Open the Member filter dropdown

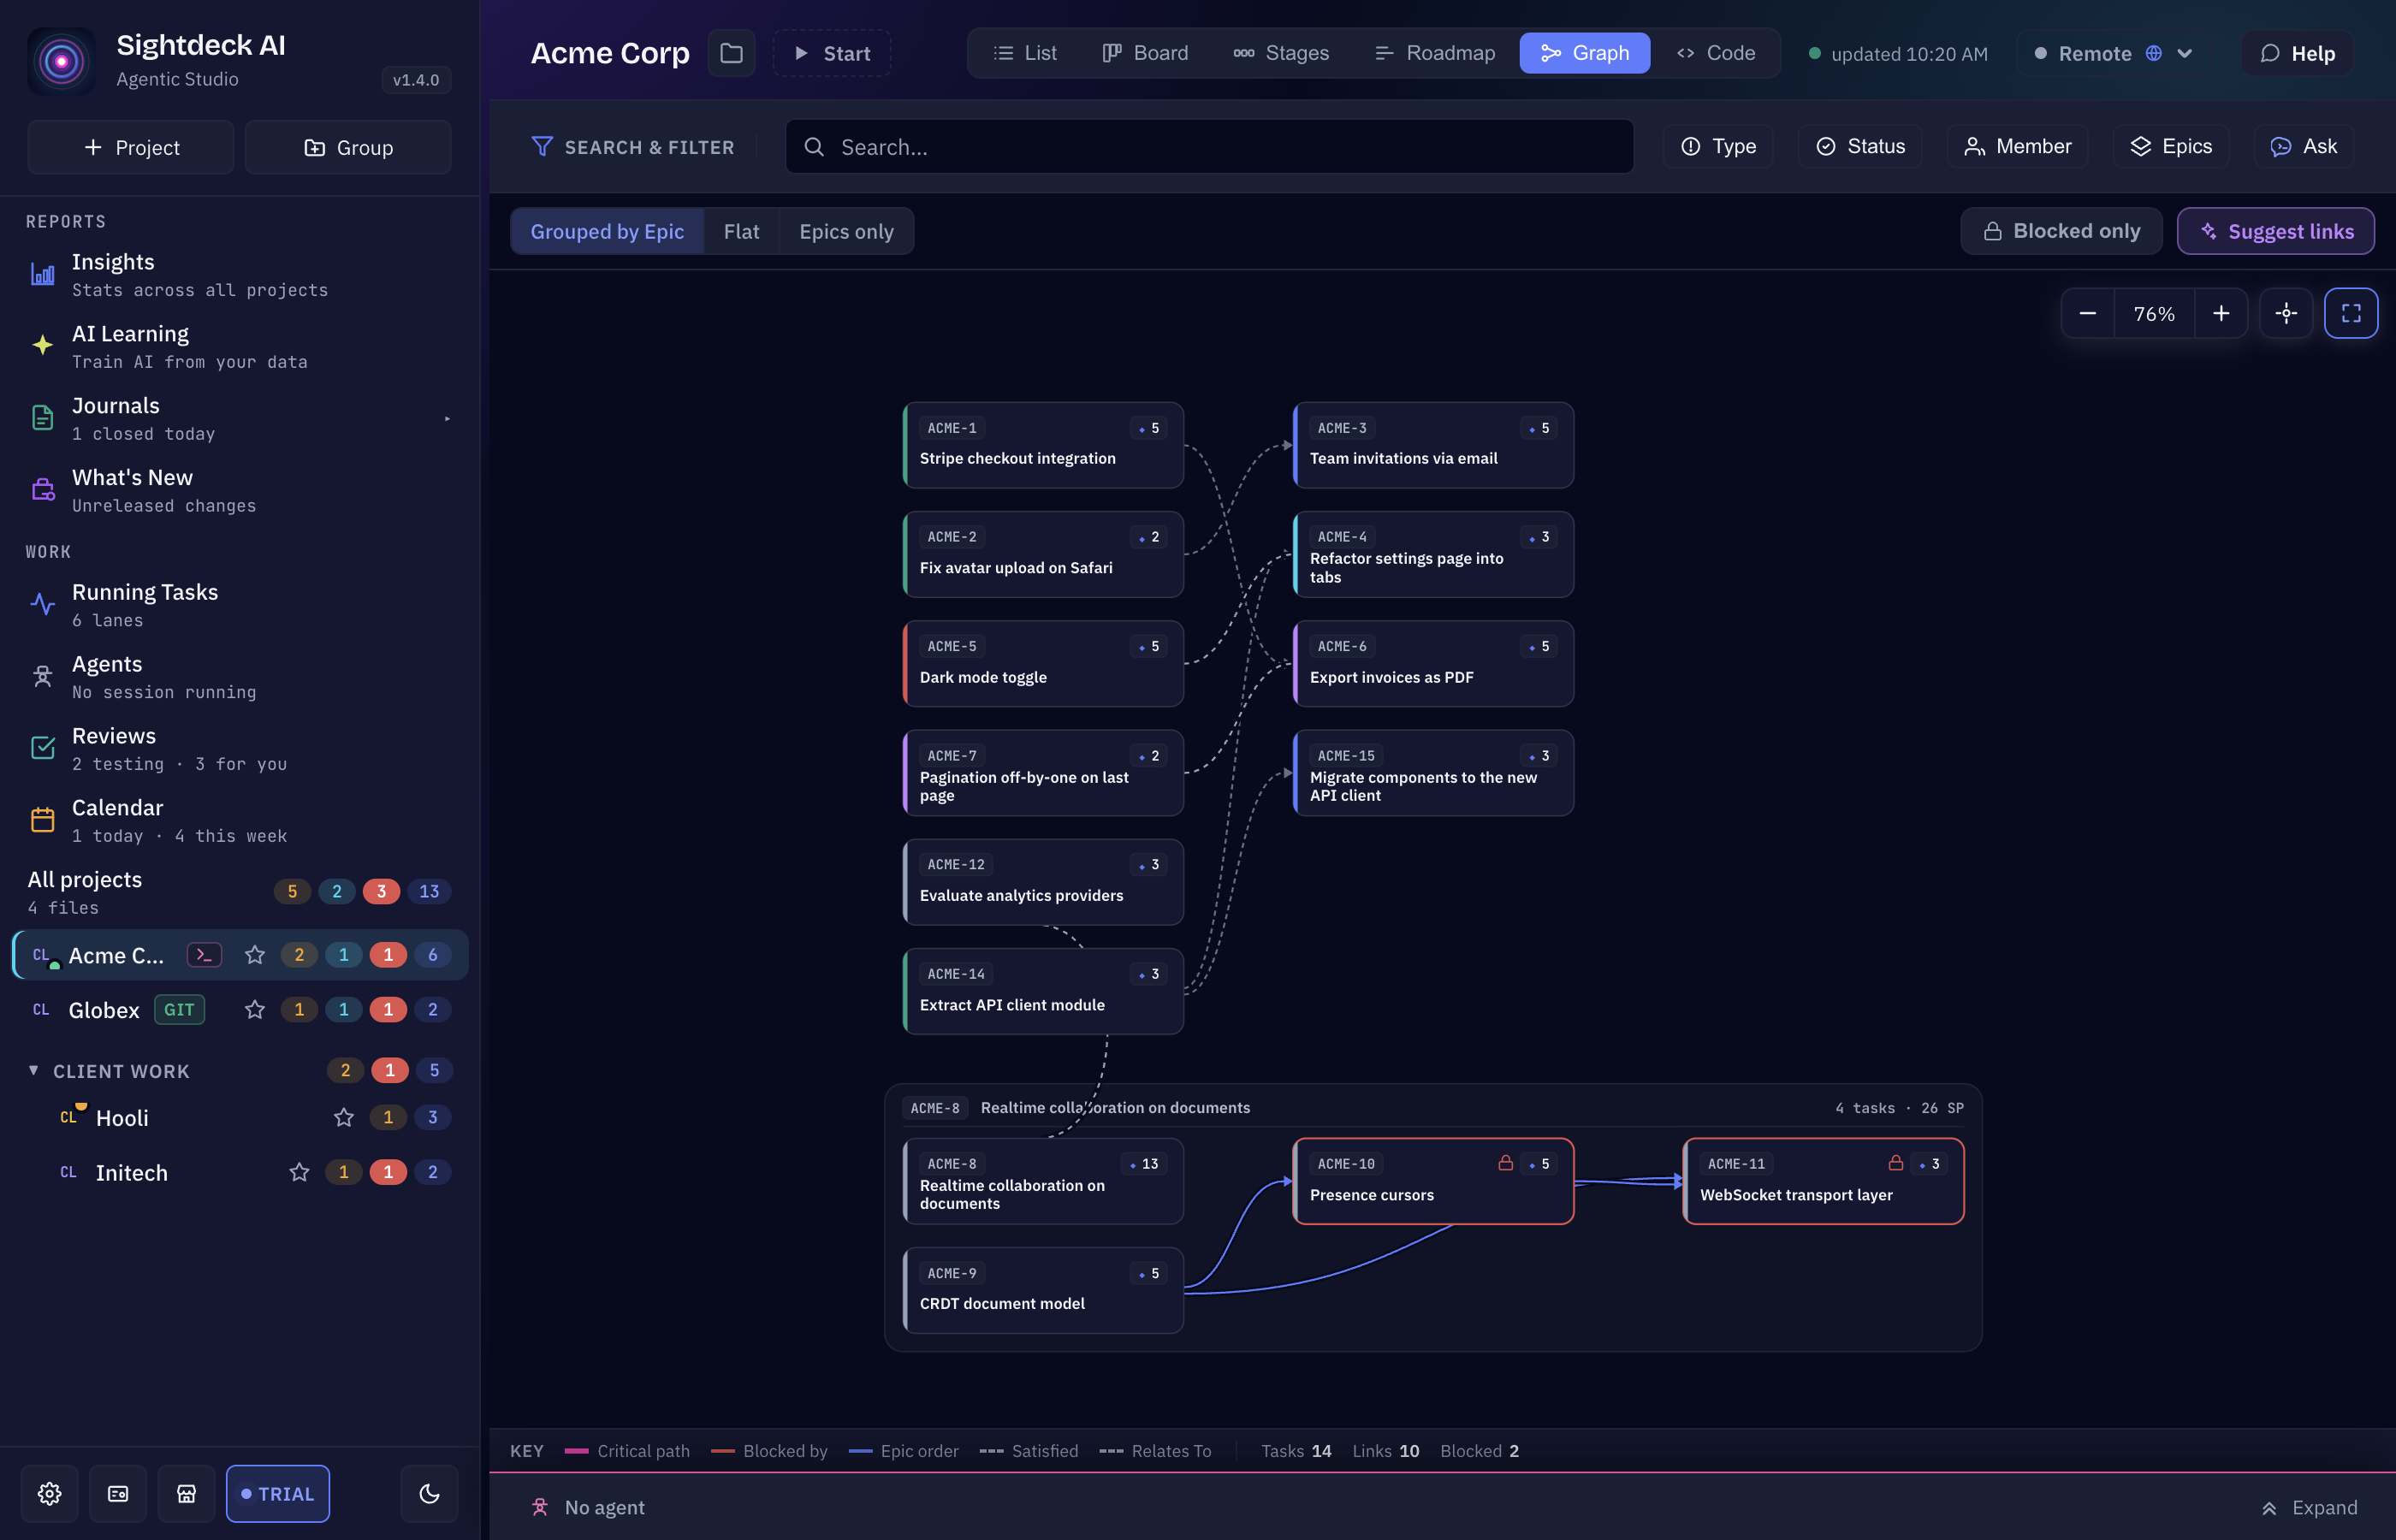(2017, 147)
